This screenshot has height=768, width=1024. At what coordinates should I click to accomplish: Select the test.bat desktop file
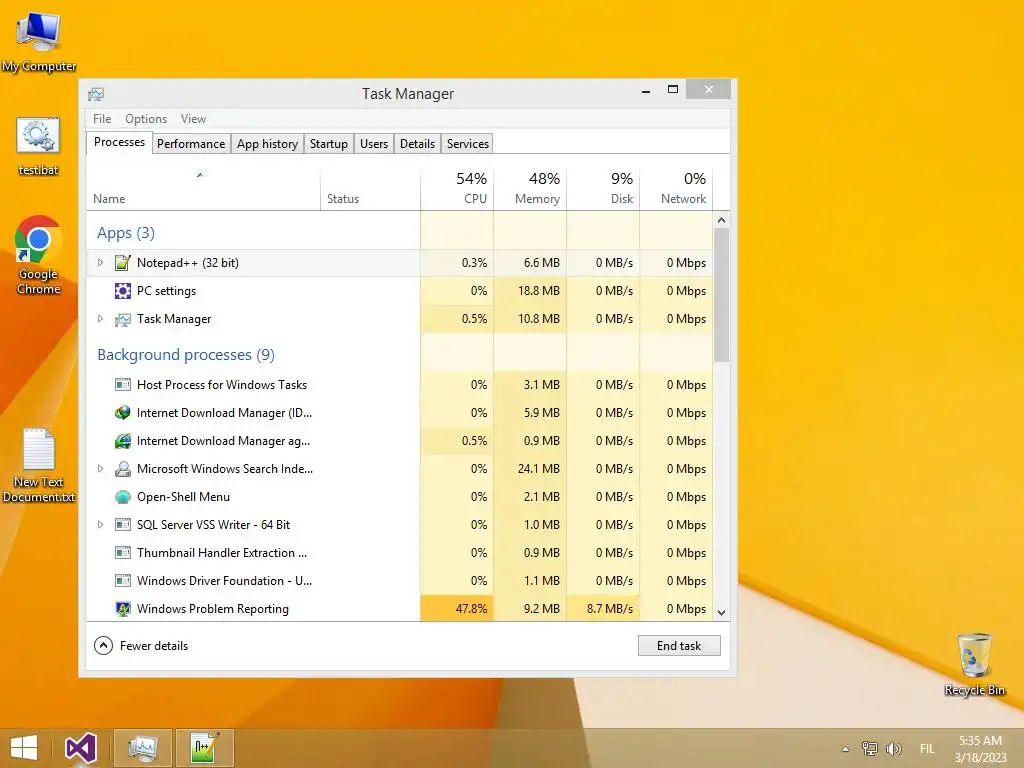[39, 146]
